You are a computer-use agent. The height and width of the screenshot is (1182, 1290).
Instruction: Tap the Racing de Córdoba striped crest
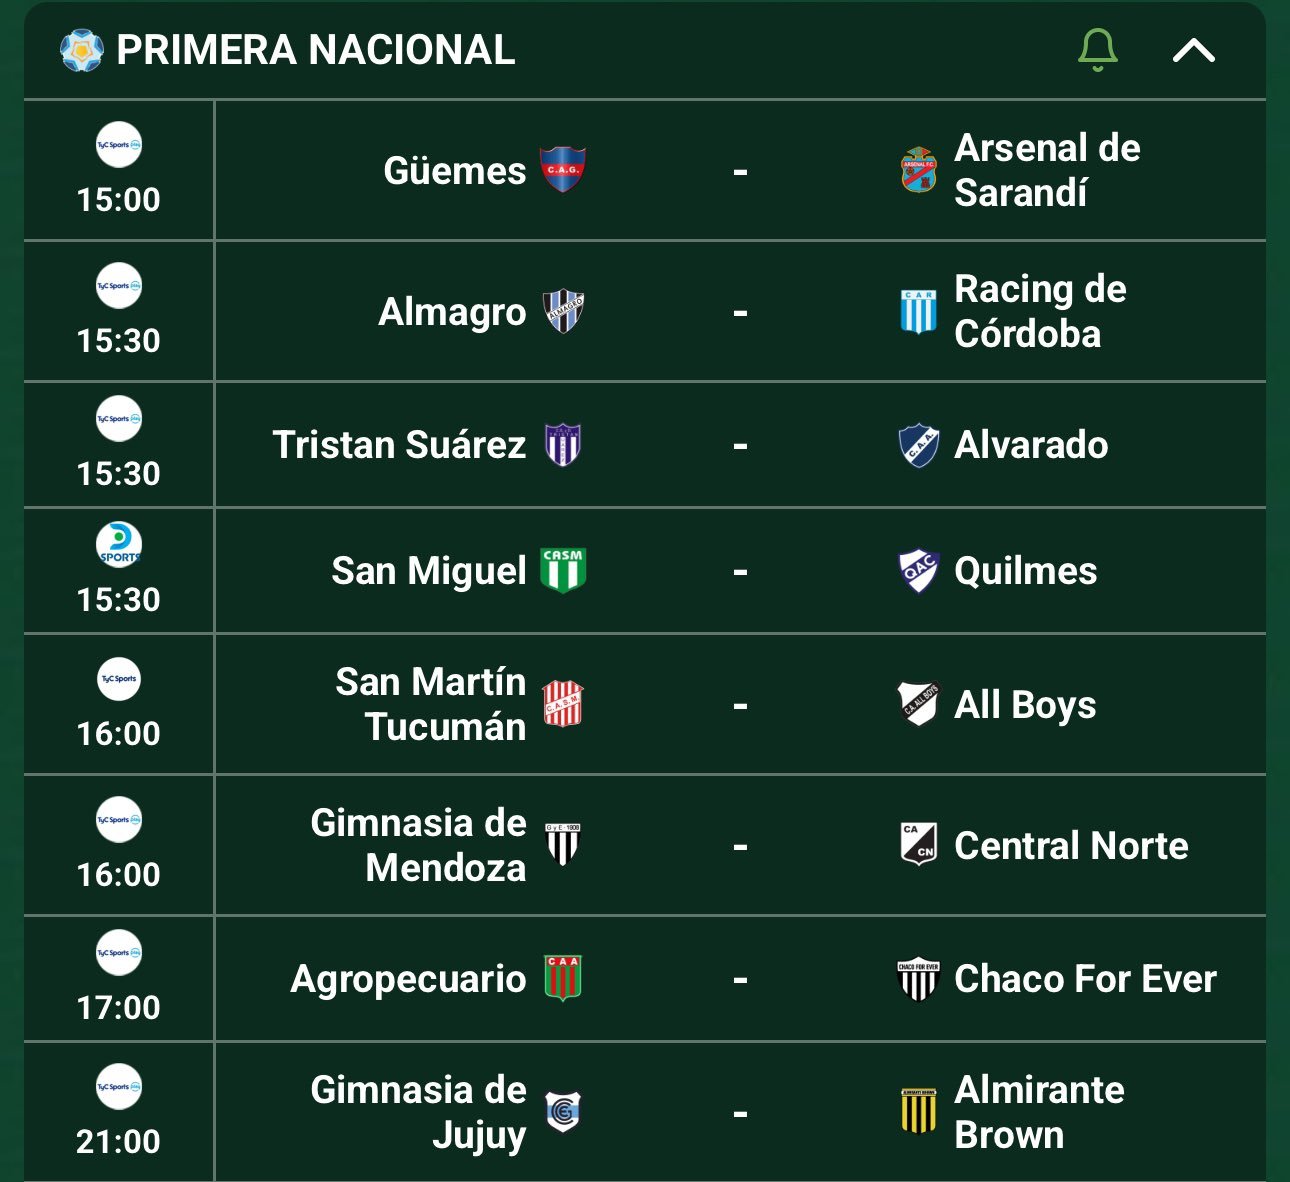pos(918,311)
